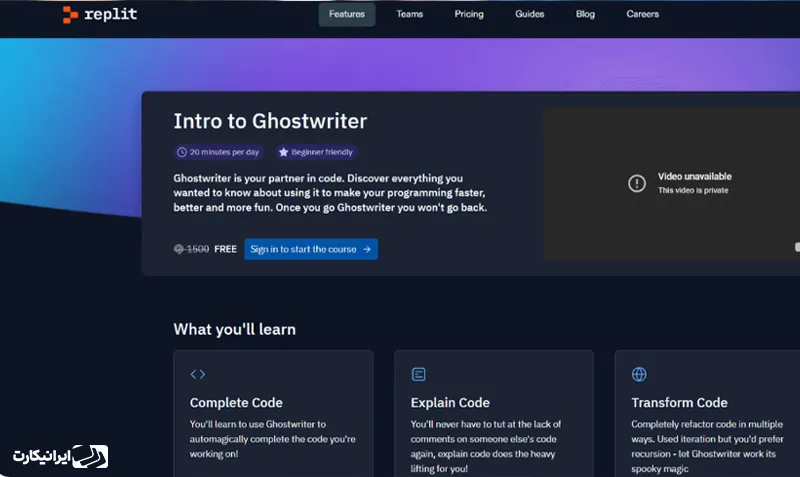This screenshot has width=800, height=477.
Task: Select Guides in the navigation
Action: click(x=530, y=14)
